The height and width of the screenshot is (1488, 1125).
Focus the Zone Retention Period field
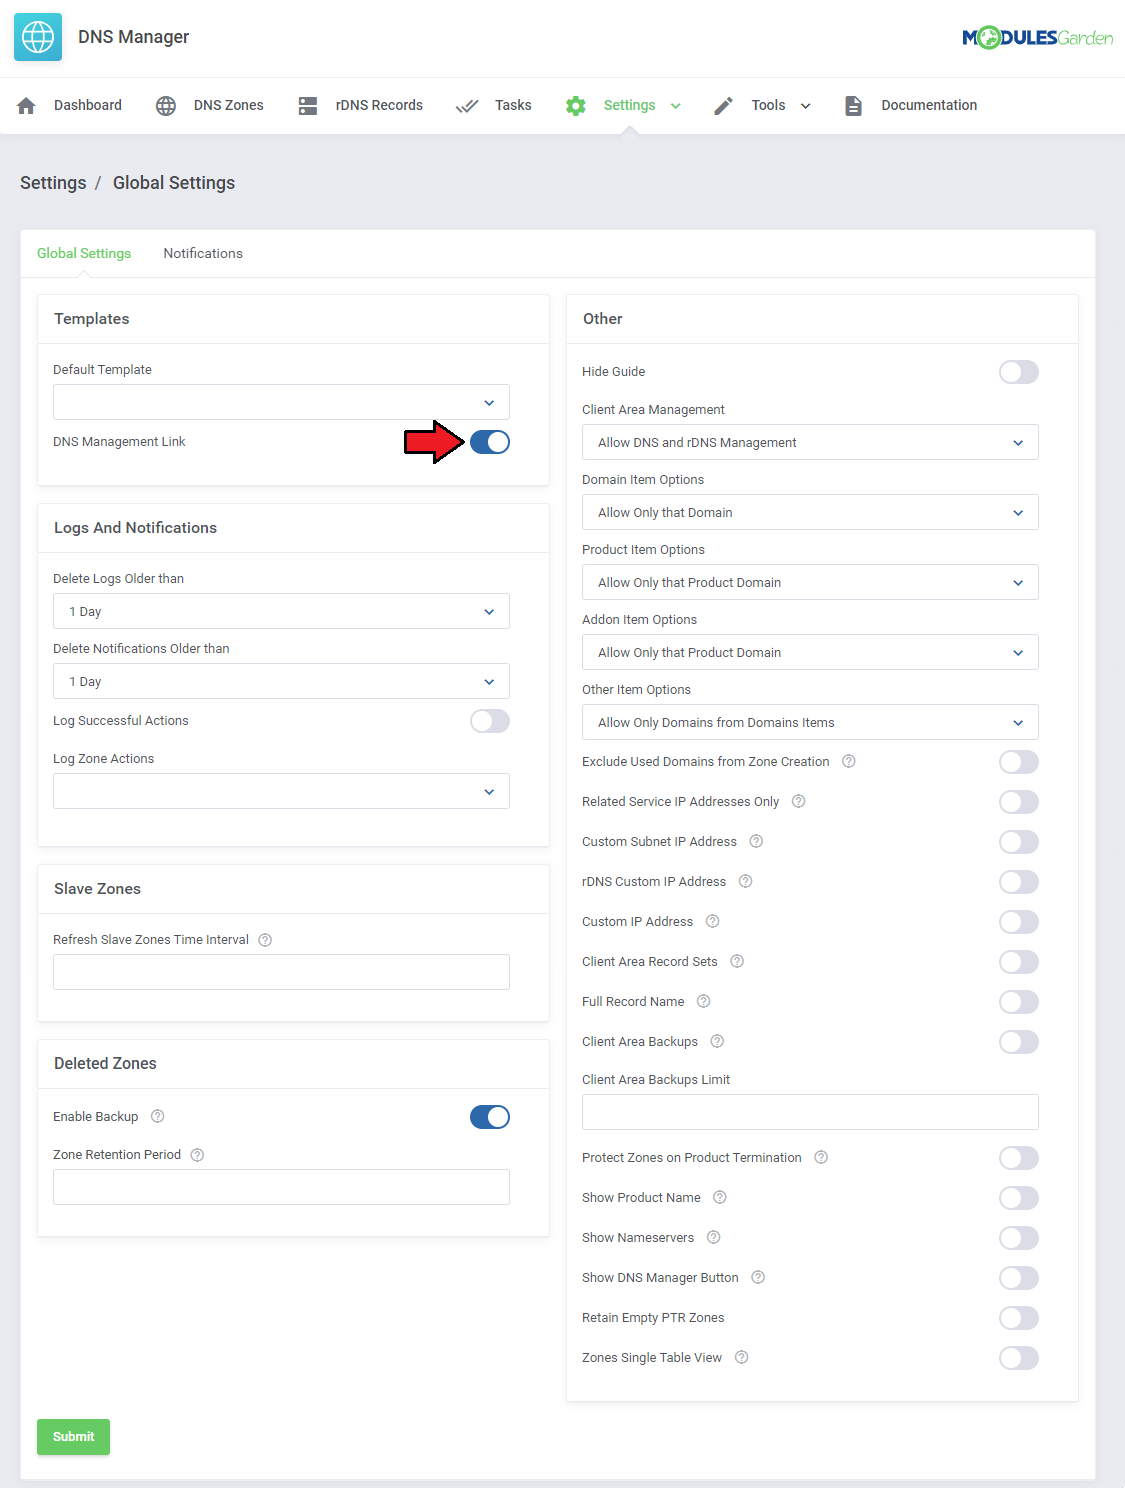coord(281,1187)
